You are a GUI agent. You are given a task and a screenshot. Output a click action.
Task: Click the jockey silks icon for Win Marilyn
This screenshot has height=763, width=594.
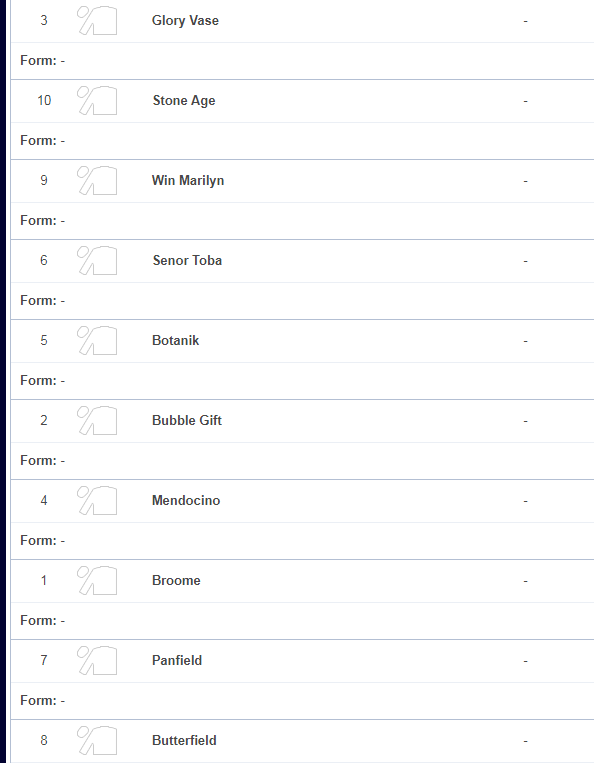[x=97, y=180]
